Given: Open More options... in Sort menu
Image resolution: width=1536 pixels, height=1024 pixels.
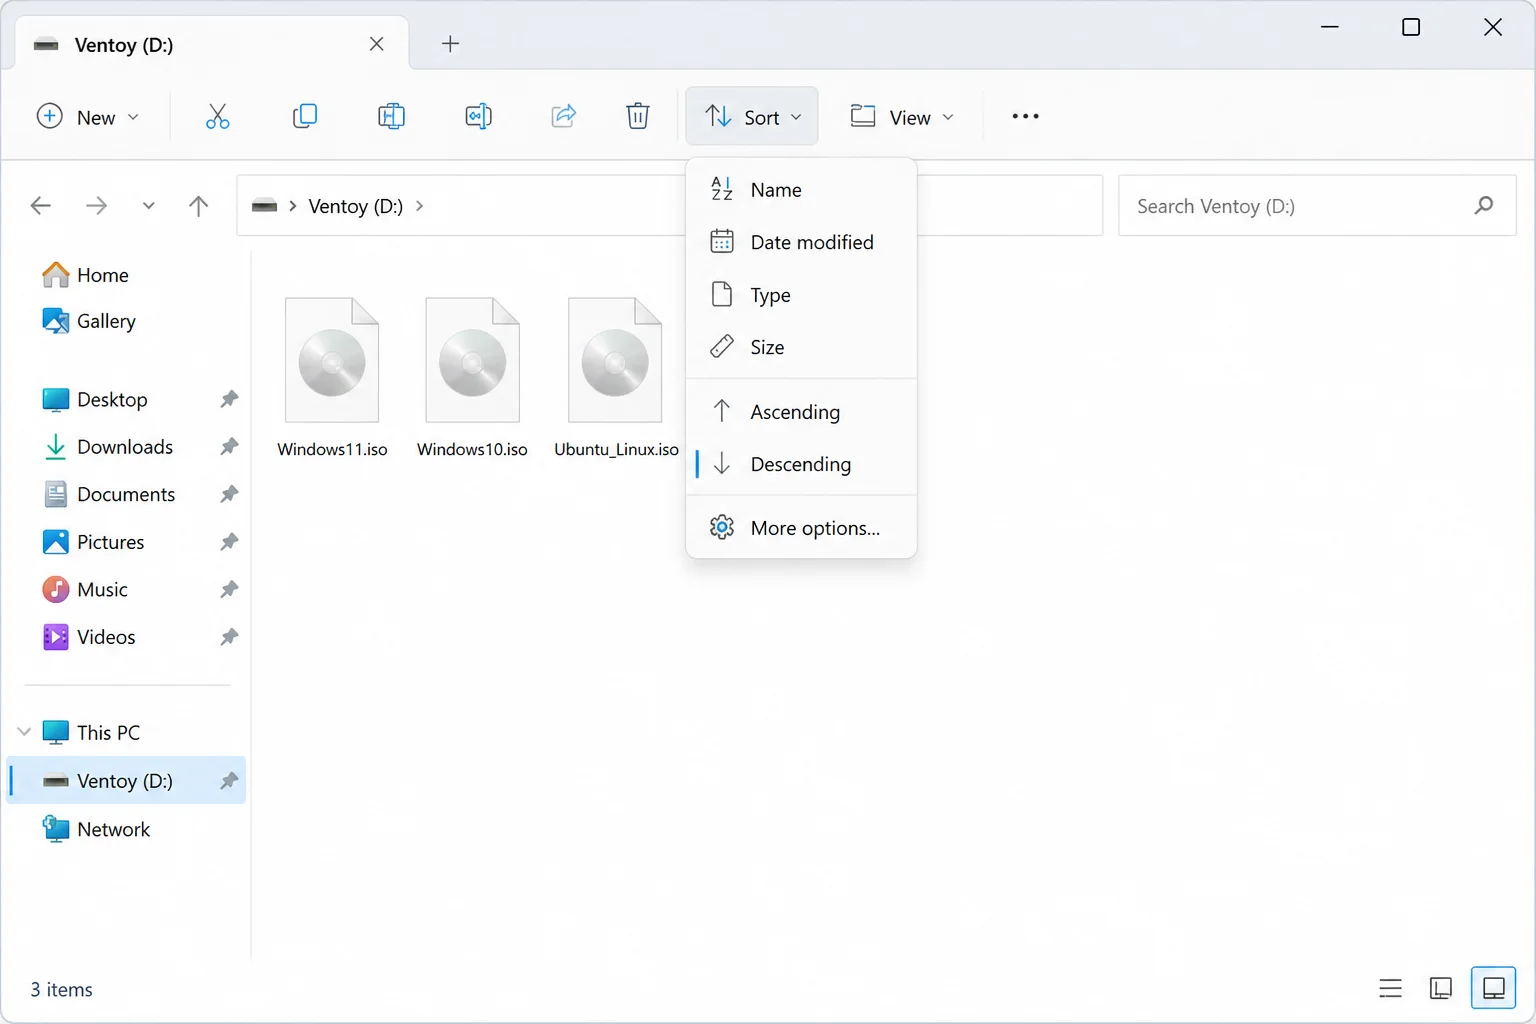Looking at the screenshot, I should pyautogui.click(x=801, y=528).
